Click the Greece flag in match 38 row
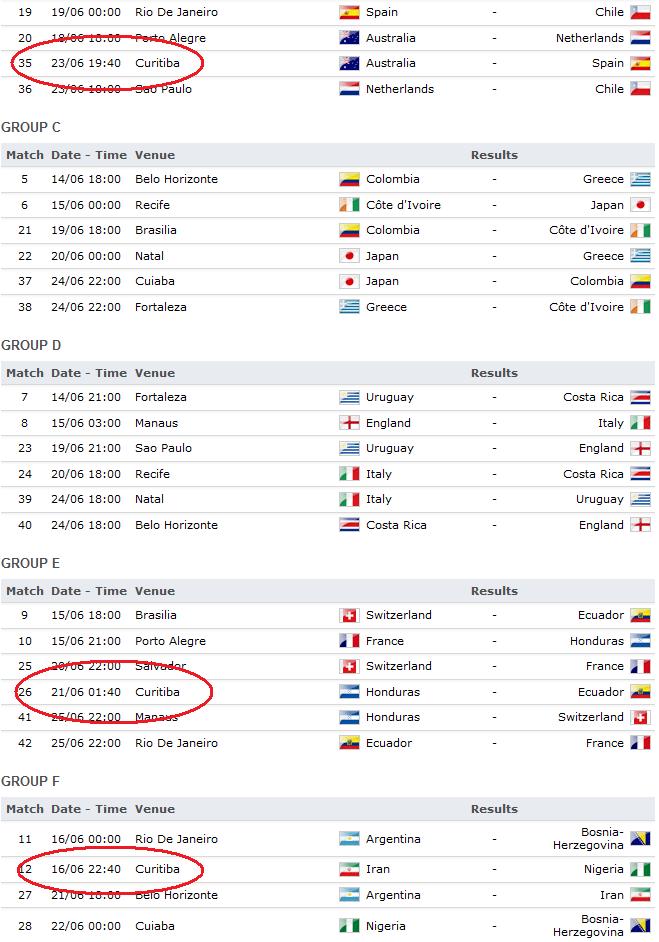Image resolution: width=659 pixels, height=942 pixels. pyautogui.click(x=349, y=307)
